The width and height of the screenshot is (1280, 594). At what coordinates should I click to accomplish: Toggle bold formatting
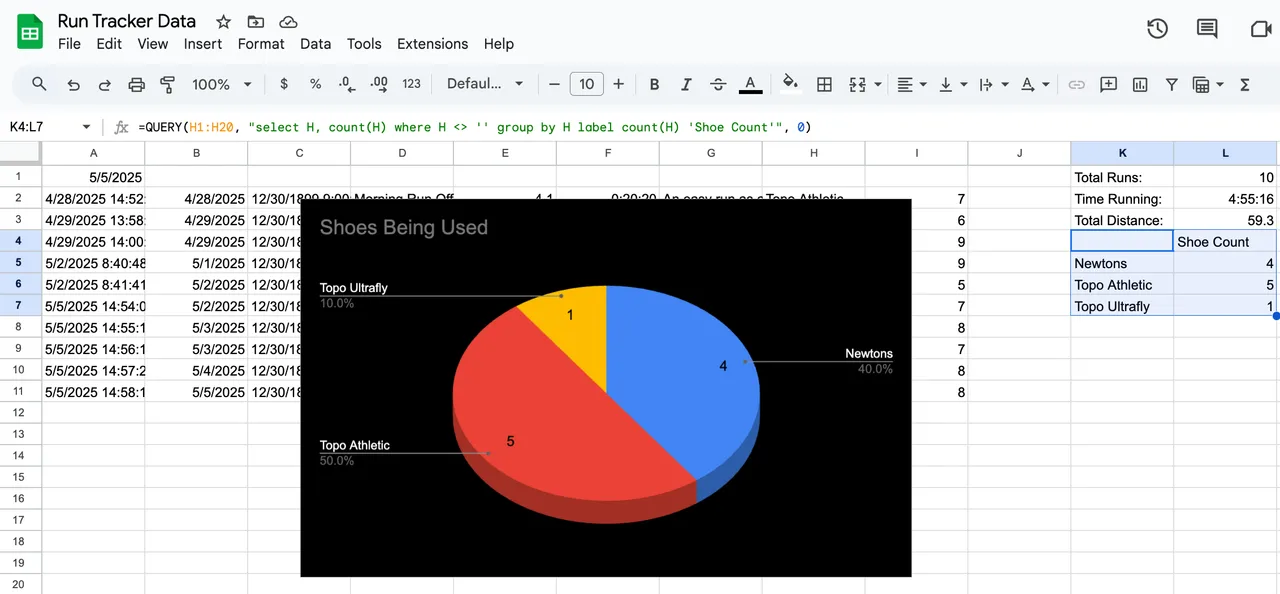tap(654, 84)
